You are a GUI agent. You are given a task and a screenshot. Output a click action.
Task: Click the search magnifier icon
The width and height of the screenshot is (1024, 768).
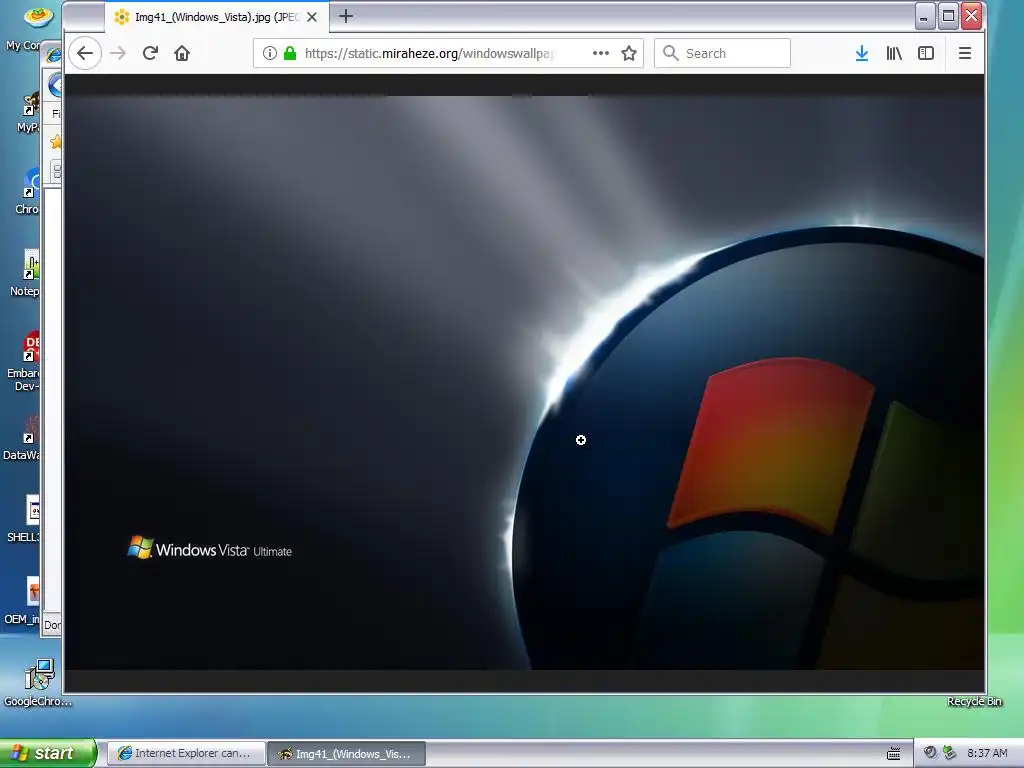click(x=670, y=53)
